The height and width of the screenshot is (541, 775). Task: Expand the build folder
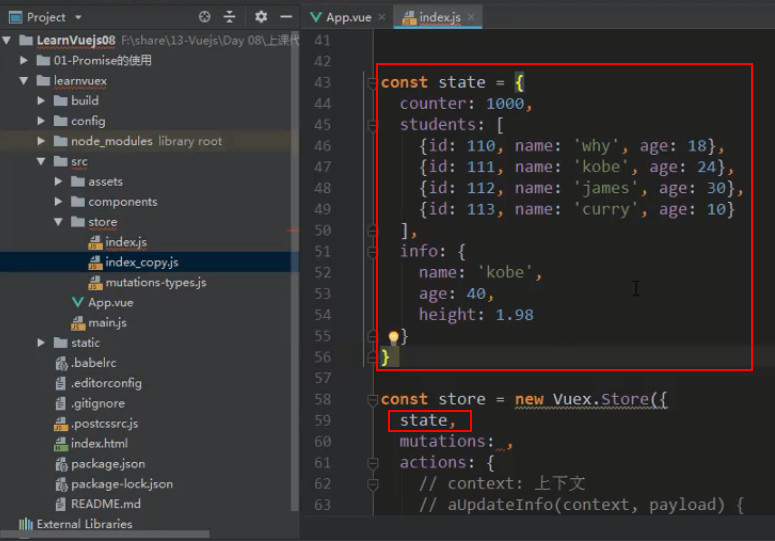coord(41,101)
